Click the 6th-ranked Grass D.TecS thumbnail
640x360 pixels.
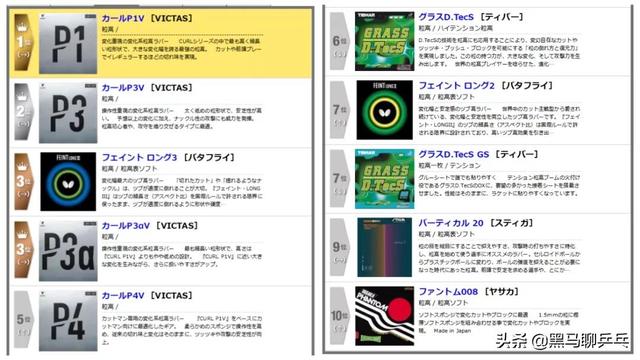(384, 41)
